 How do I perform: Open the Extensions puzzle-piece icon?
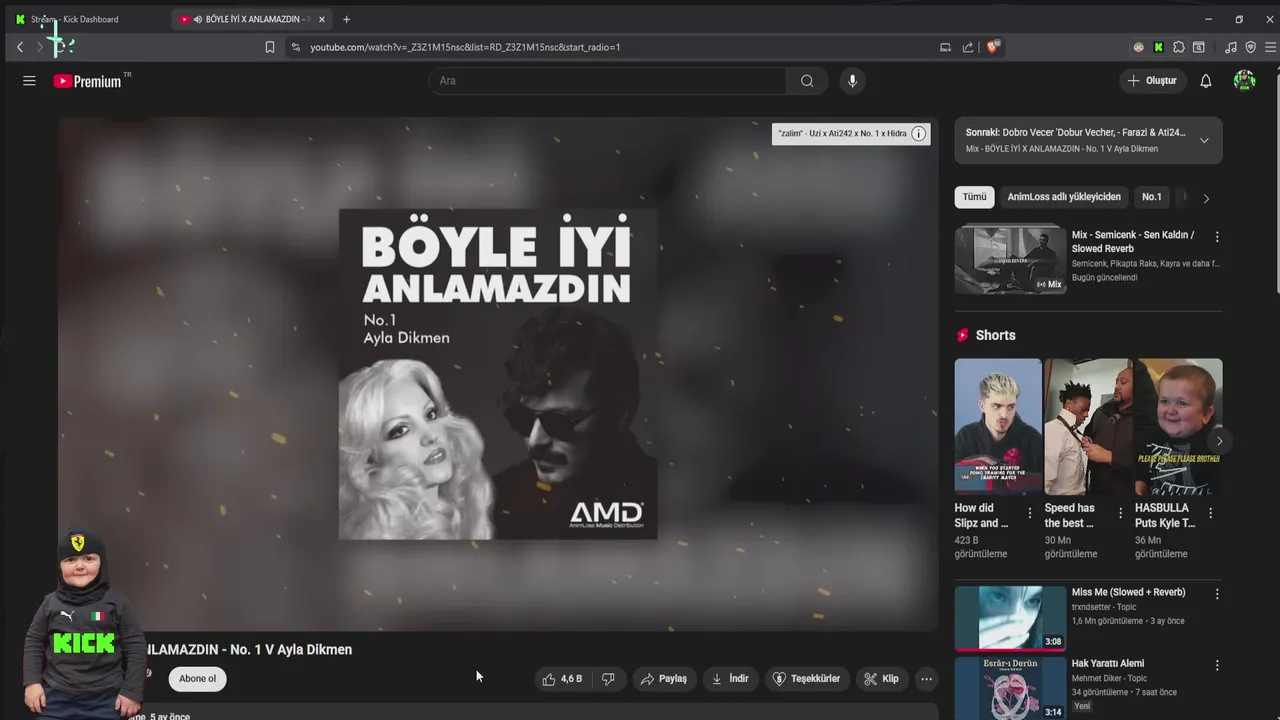tap(1179, 47)
